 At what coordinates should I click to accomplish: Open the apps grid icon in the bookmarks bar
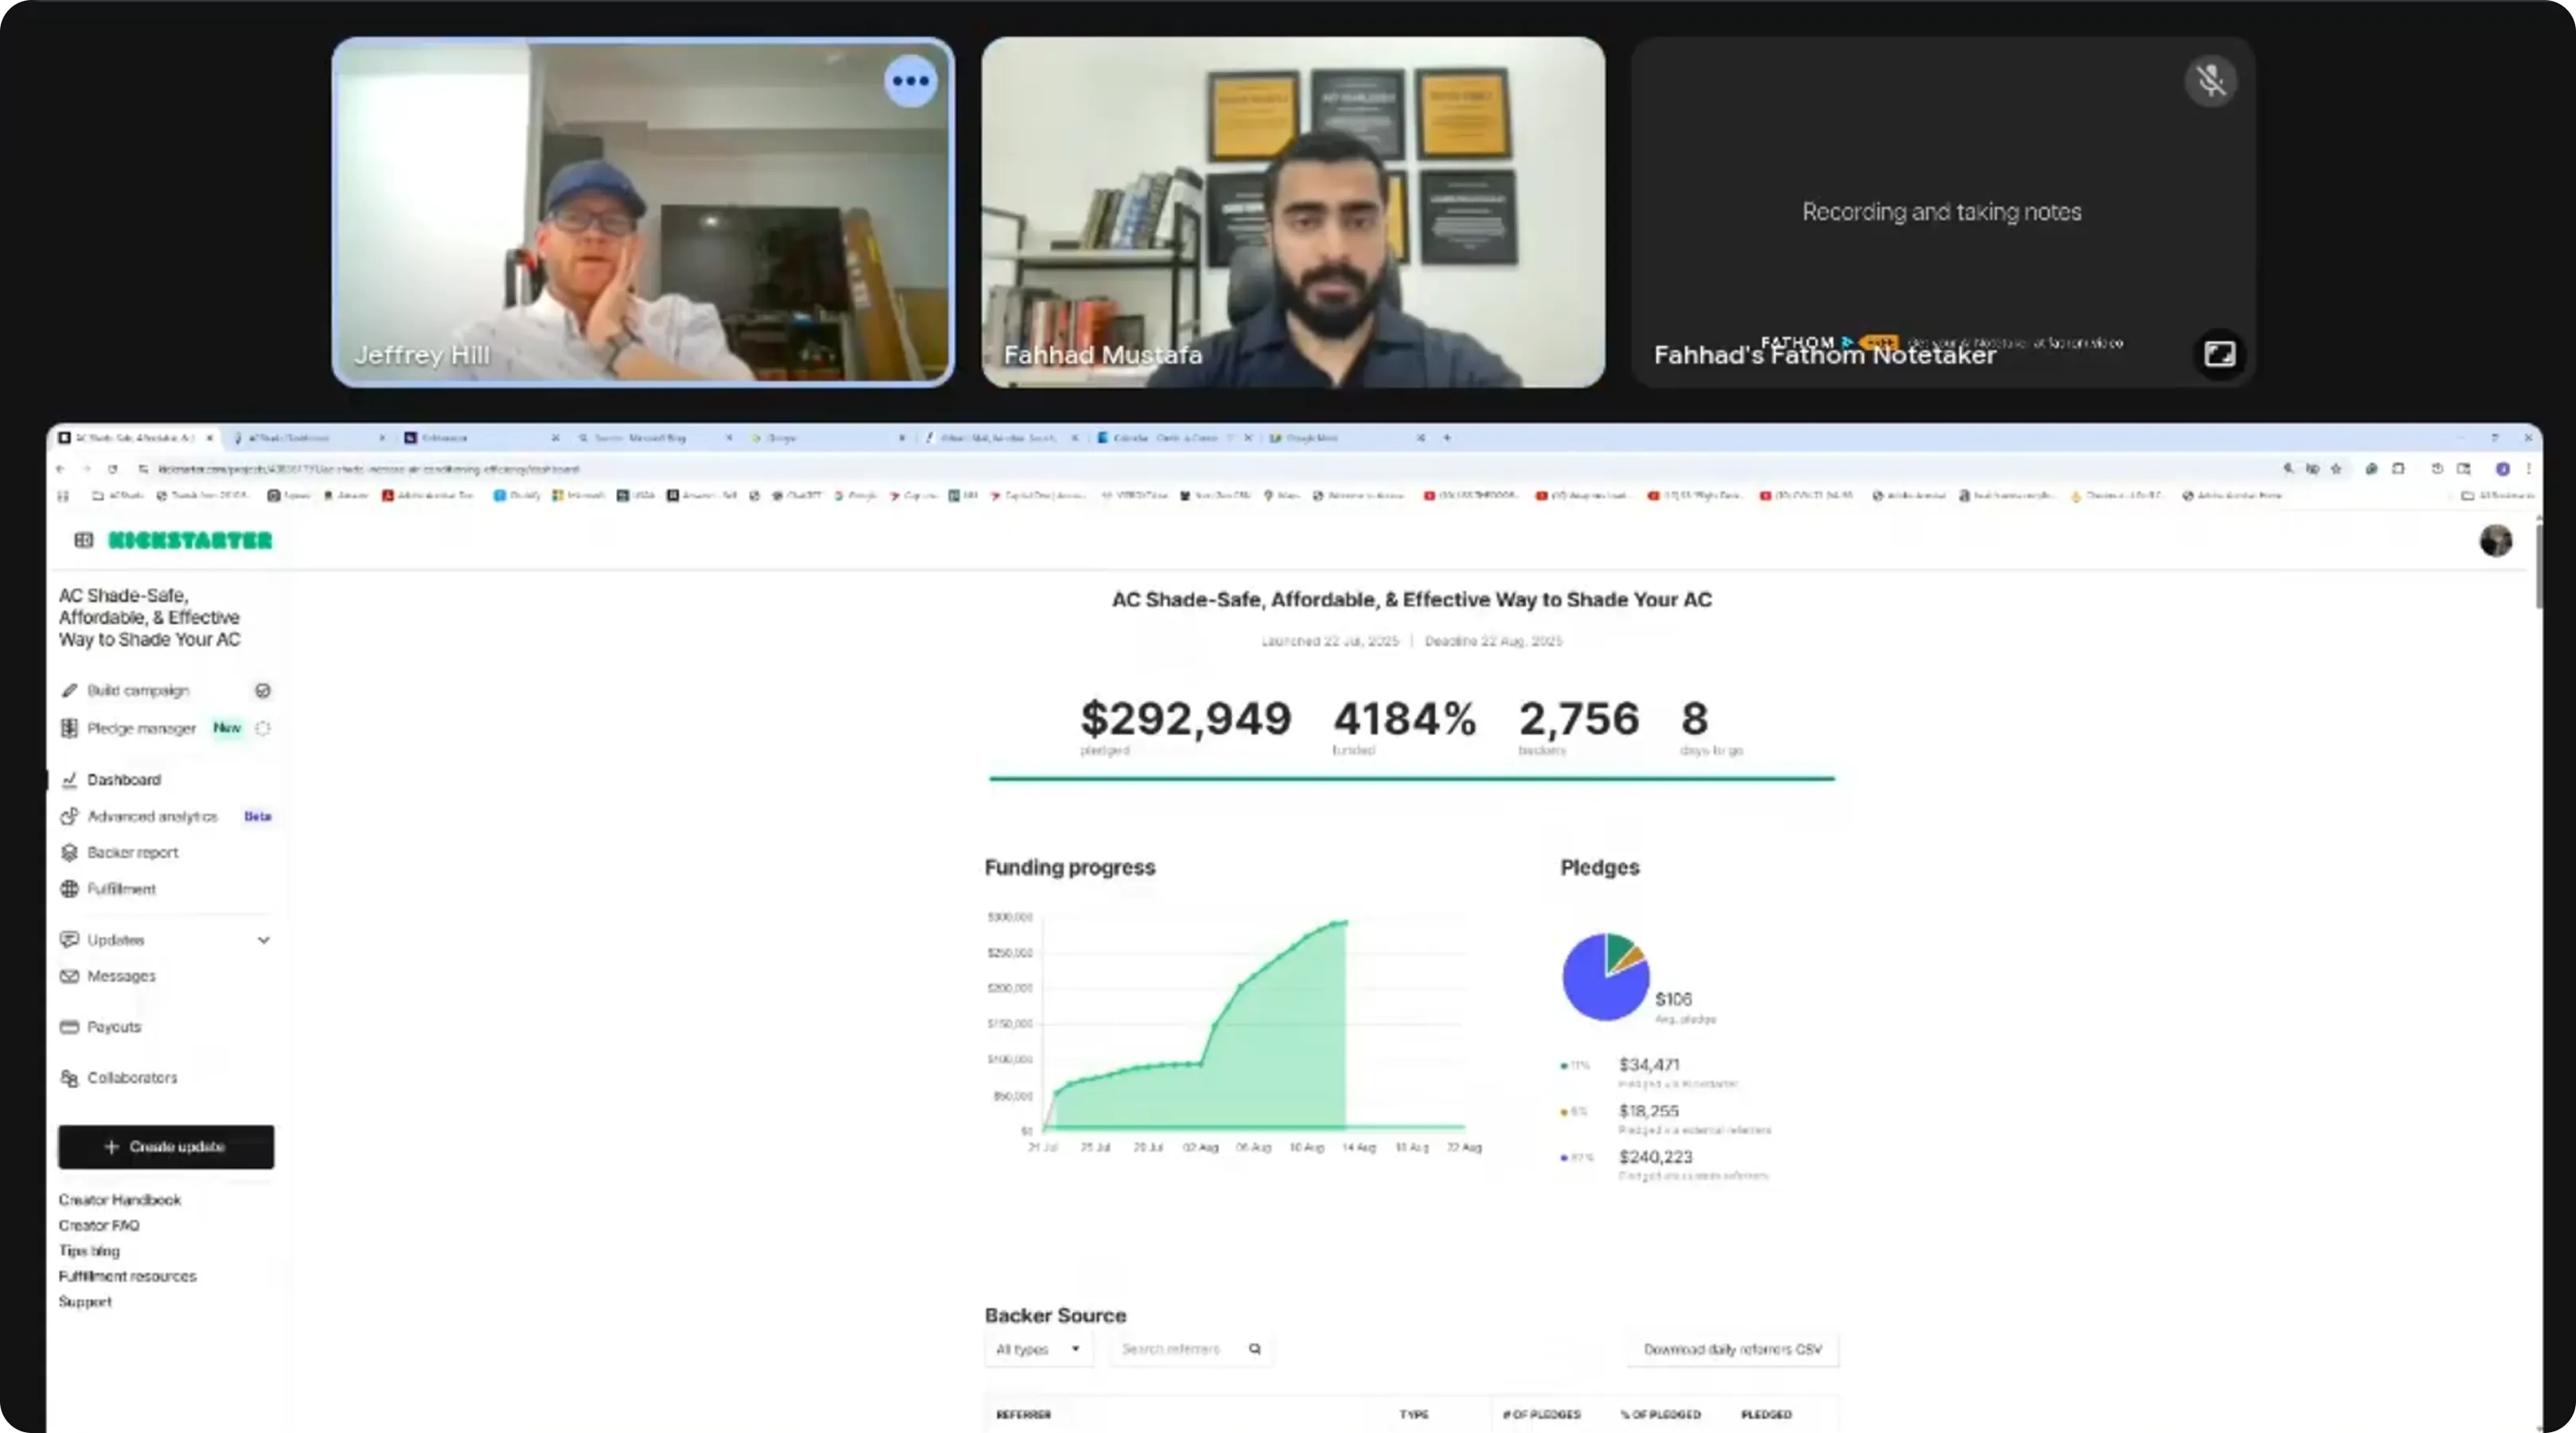[x=63, y=496]
